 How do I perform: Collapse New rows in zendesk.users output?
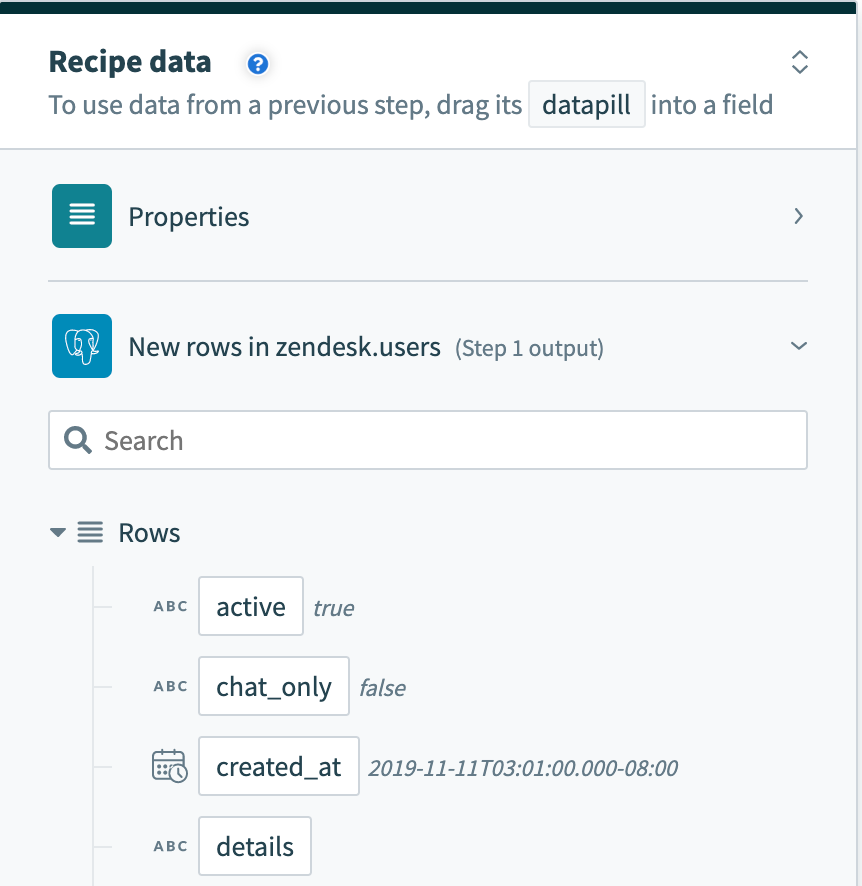pos(797,345)
